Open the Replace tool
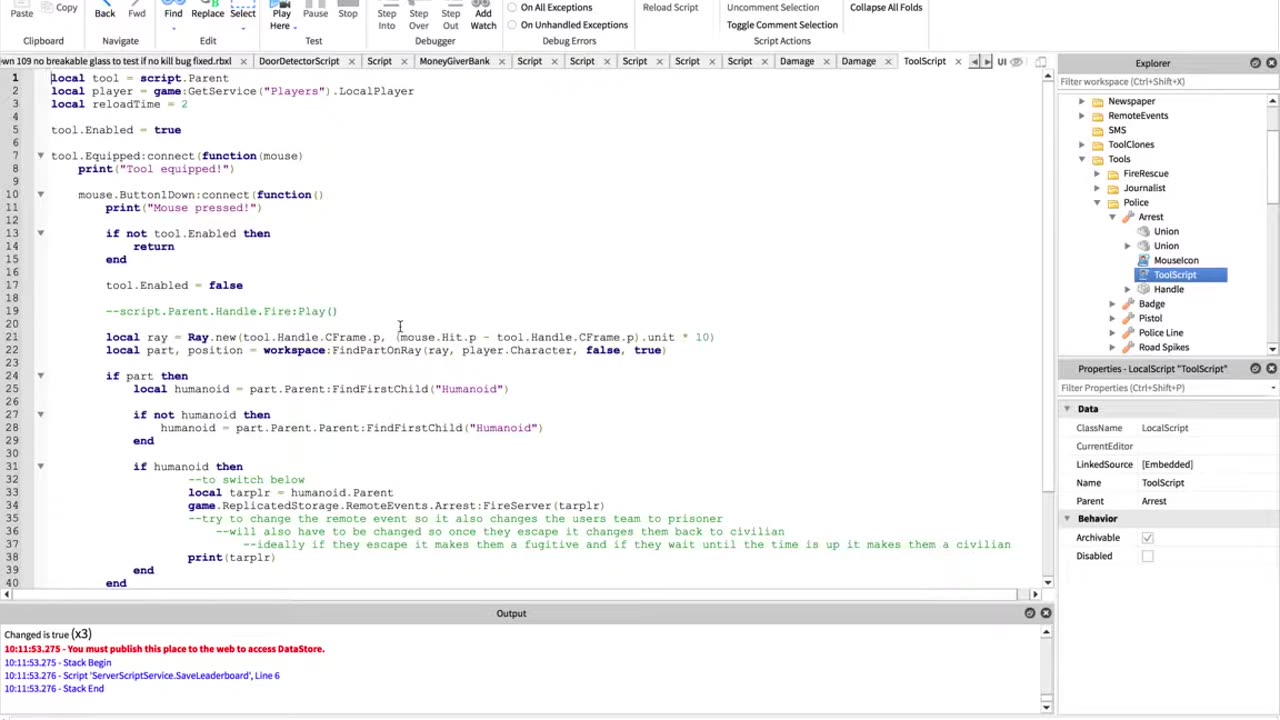The image size is (1280, 720). [x=207, y=11]
